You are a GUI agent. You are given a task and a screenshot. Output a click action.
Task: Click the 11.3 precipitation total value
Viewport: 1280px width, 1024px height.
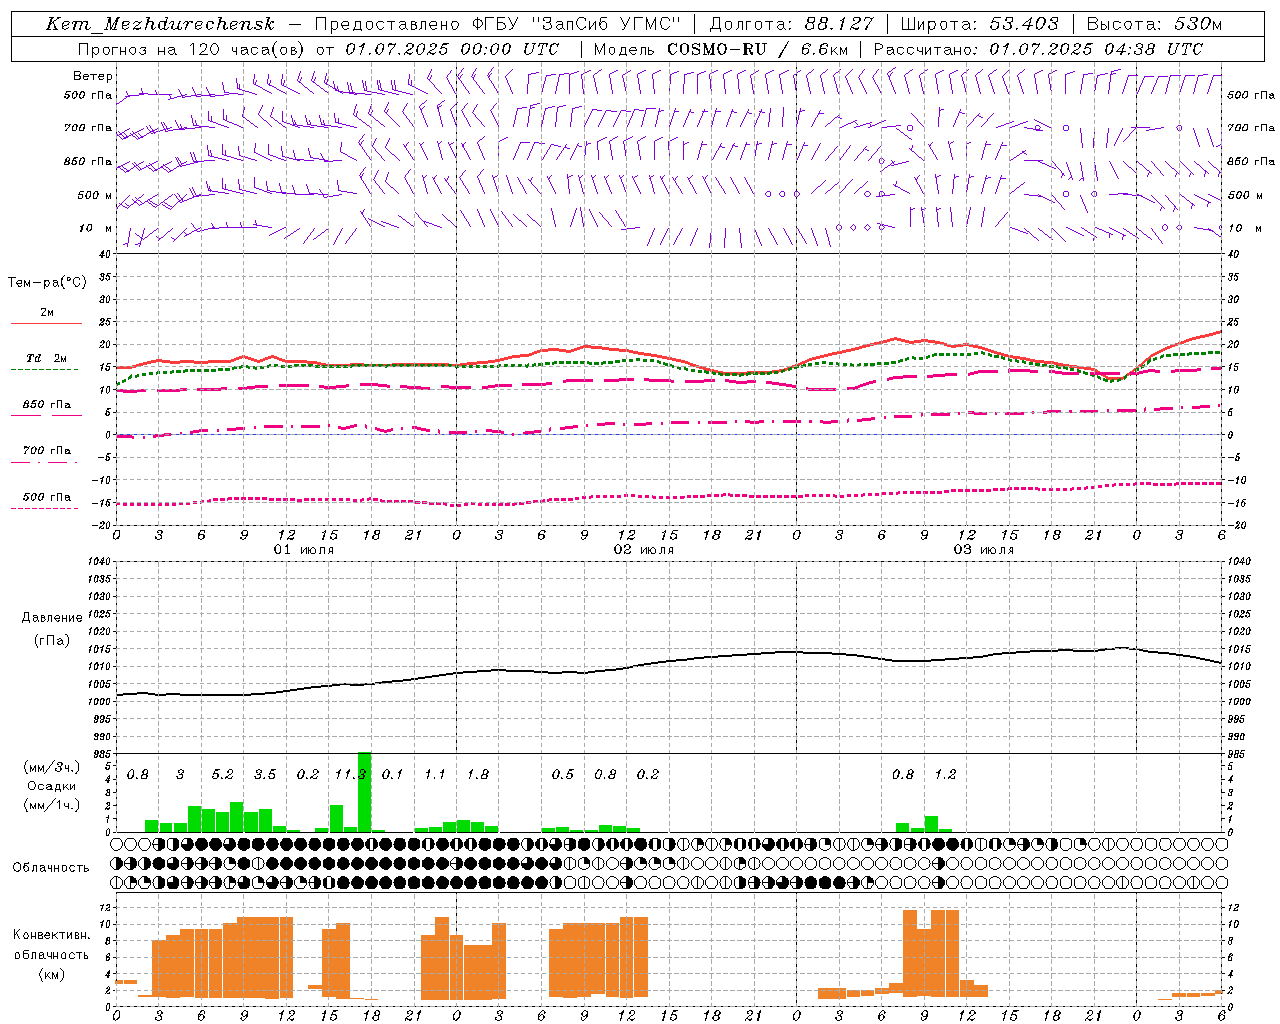[350, 774]
